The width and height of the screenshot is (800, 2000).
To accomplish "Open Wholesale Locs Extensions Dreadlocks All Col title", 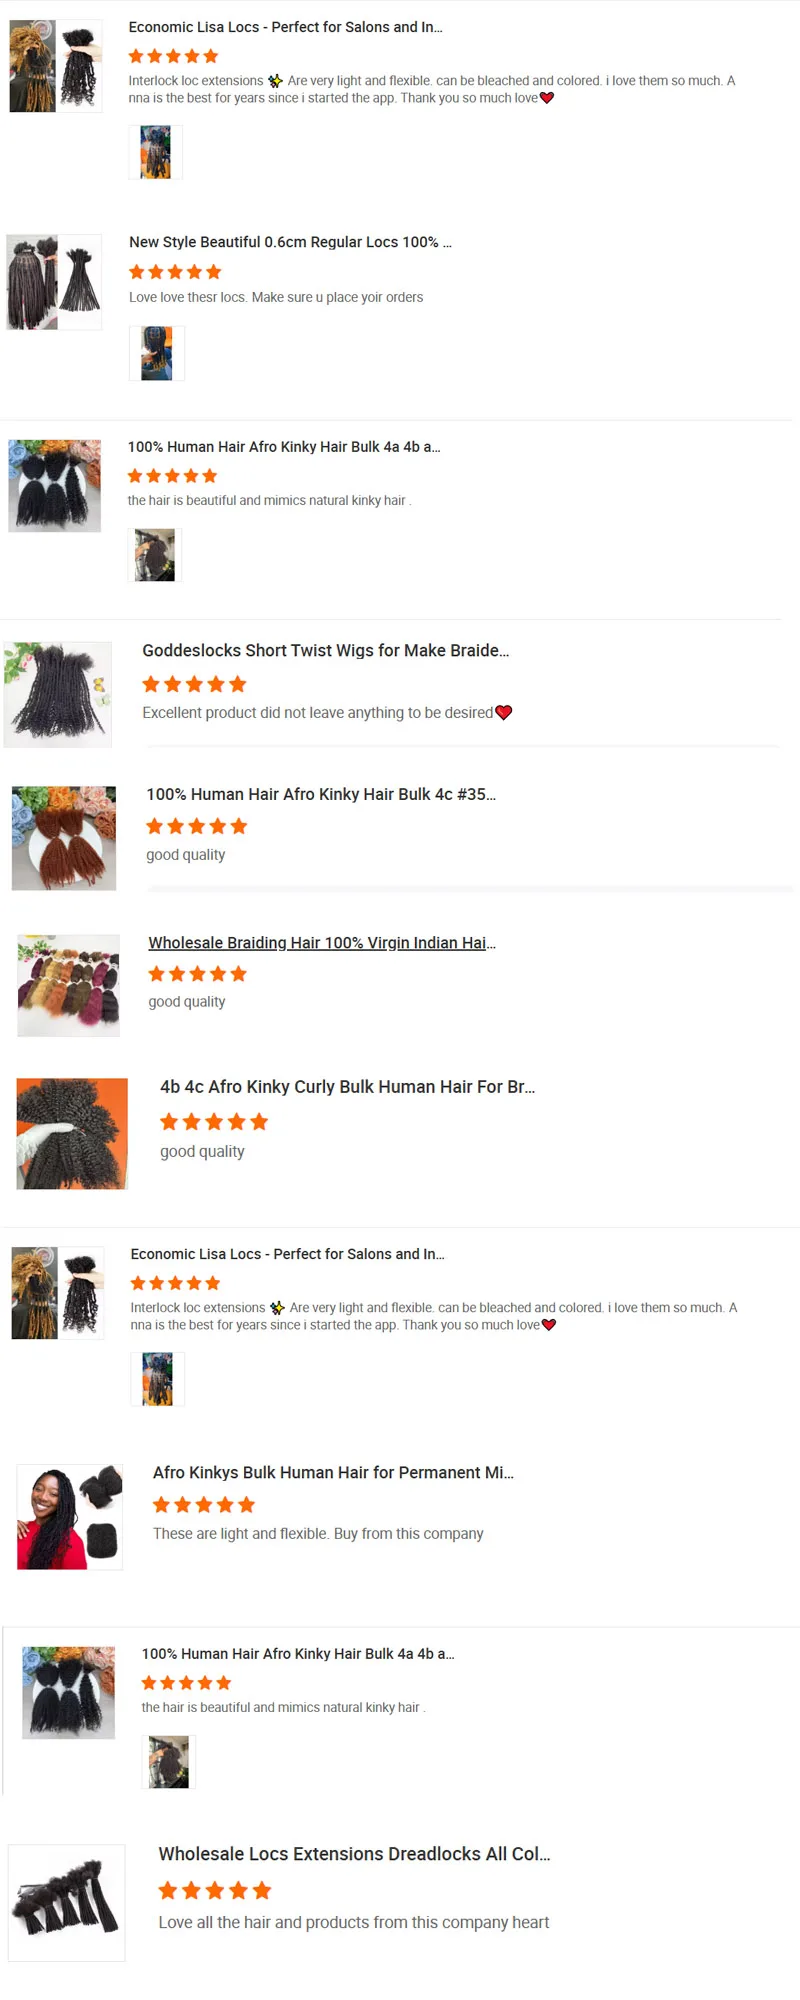I will point(354,1854).
